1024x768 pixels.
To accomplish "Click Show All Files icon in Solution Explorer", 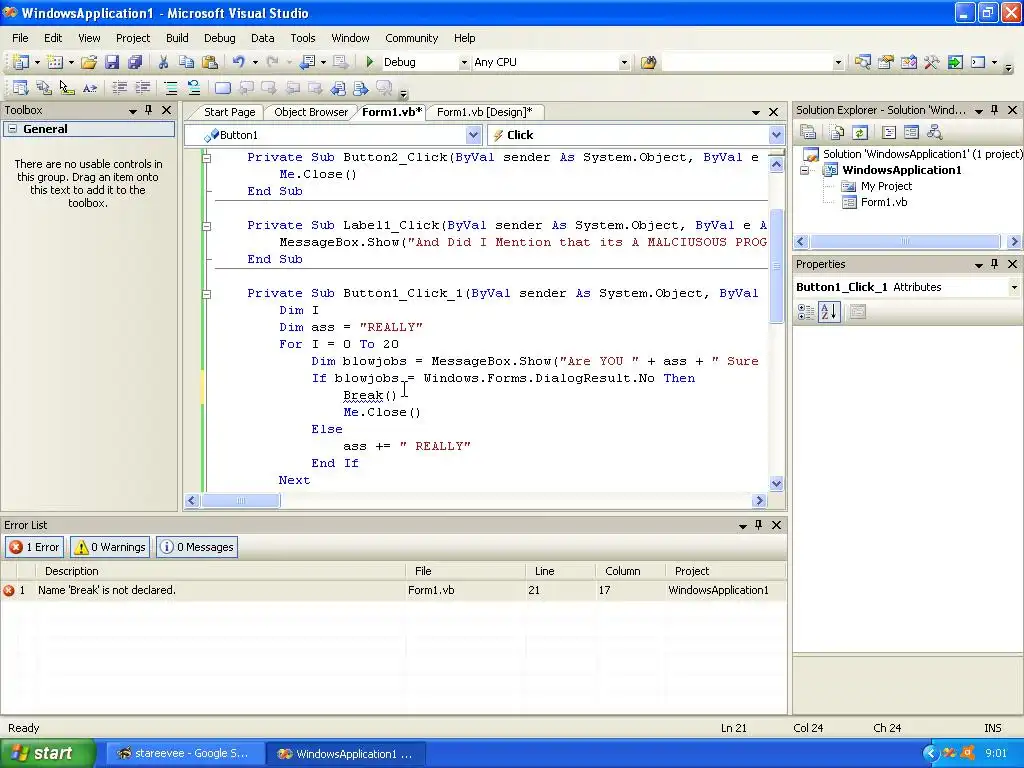I will pyautogui.click(x=837, y=133).
